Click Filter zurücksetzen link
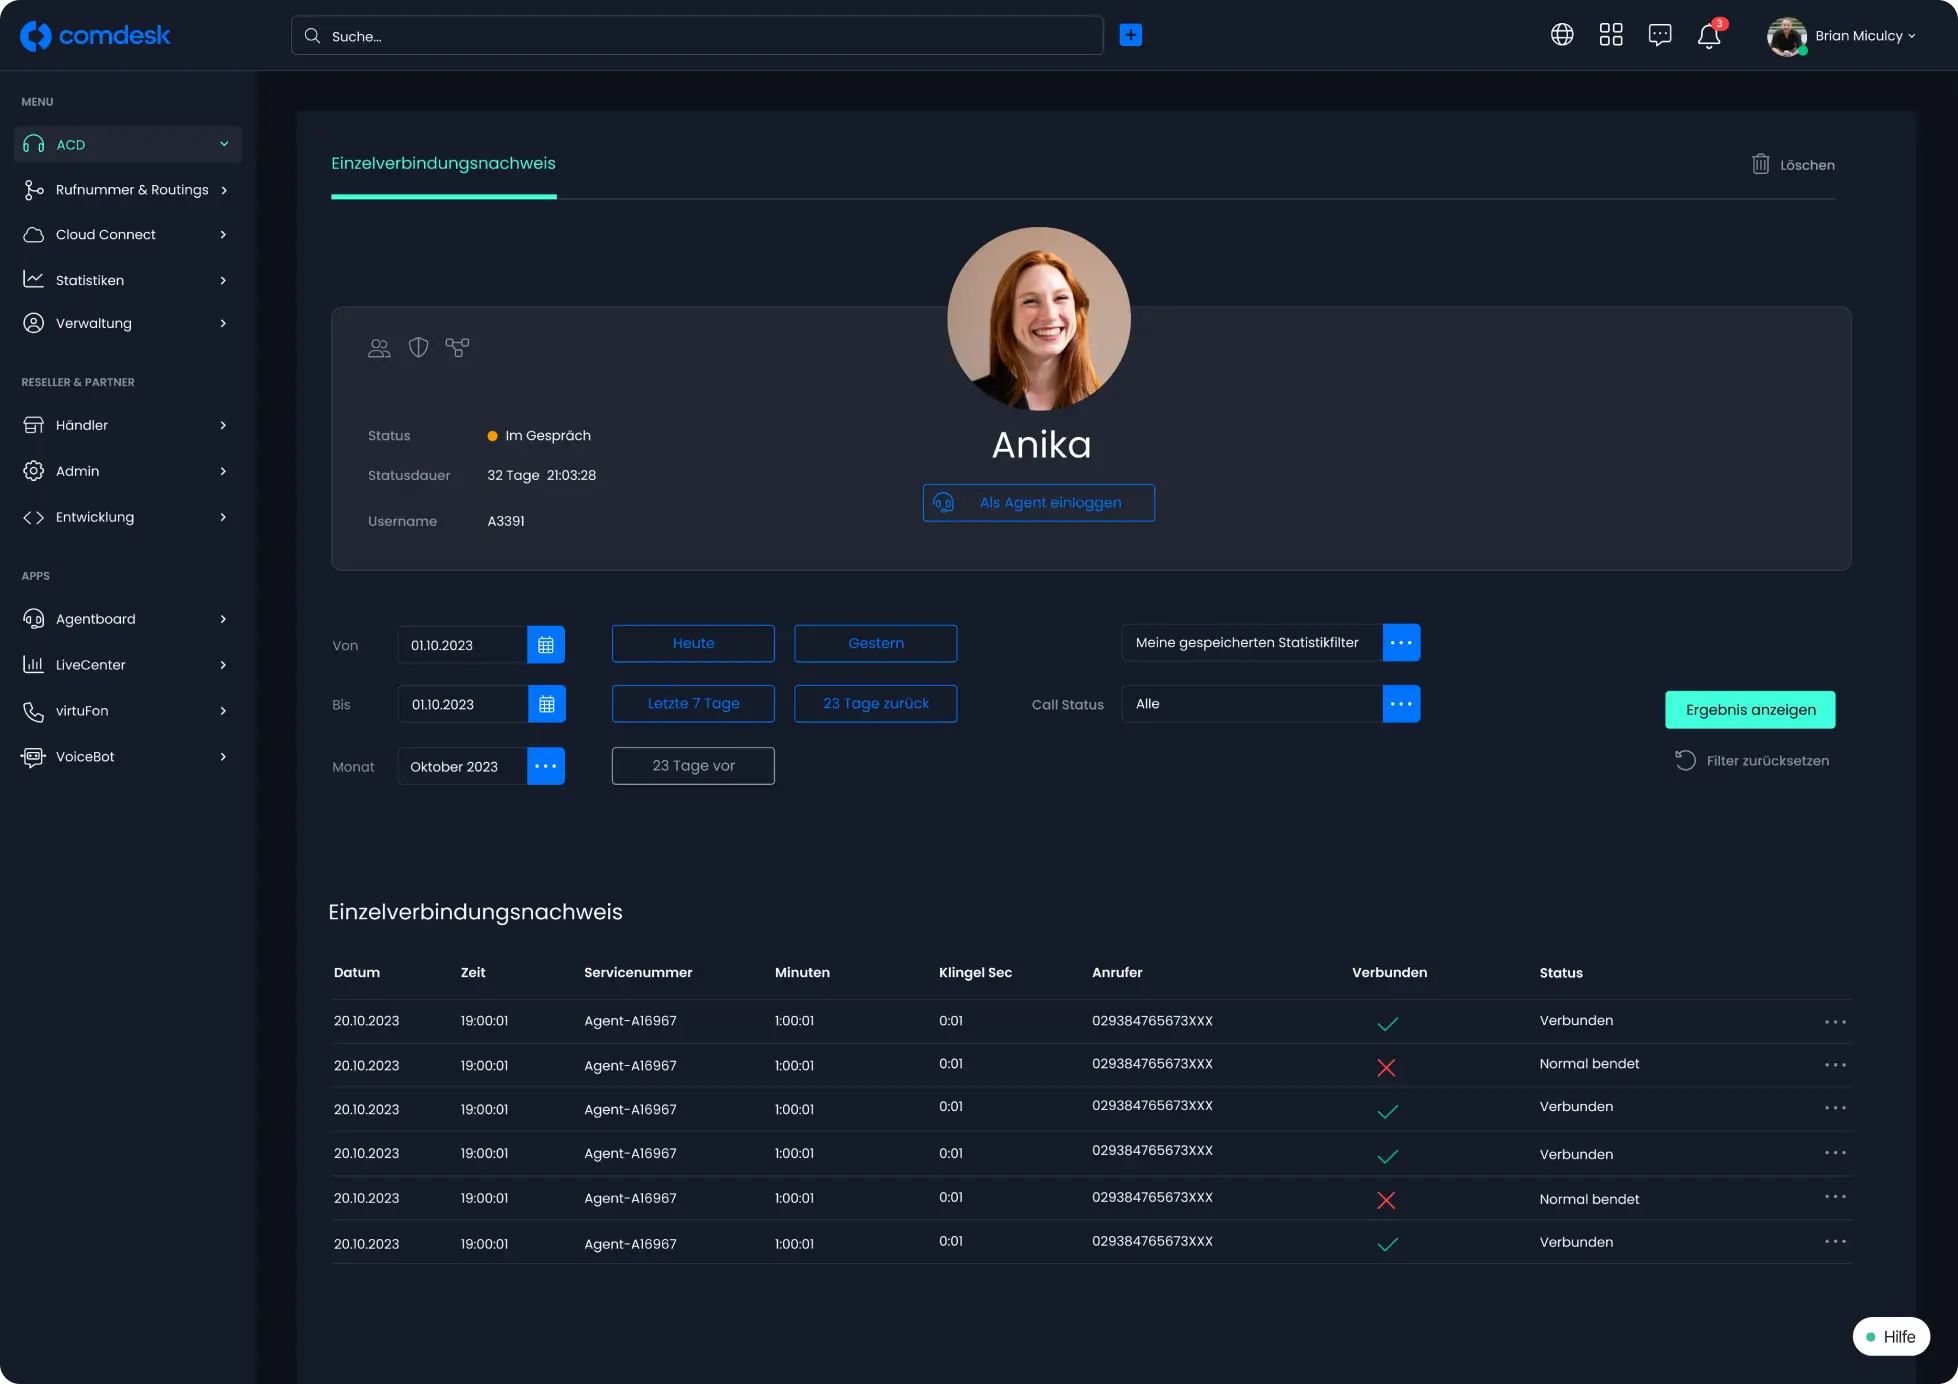This screenshot has height=1384, width=1958. [x=1752, y=761]
